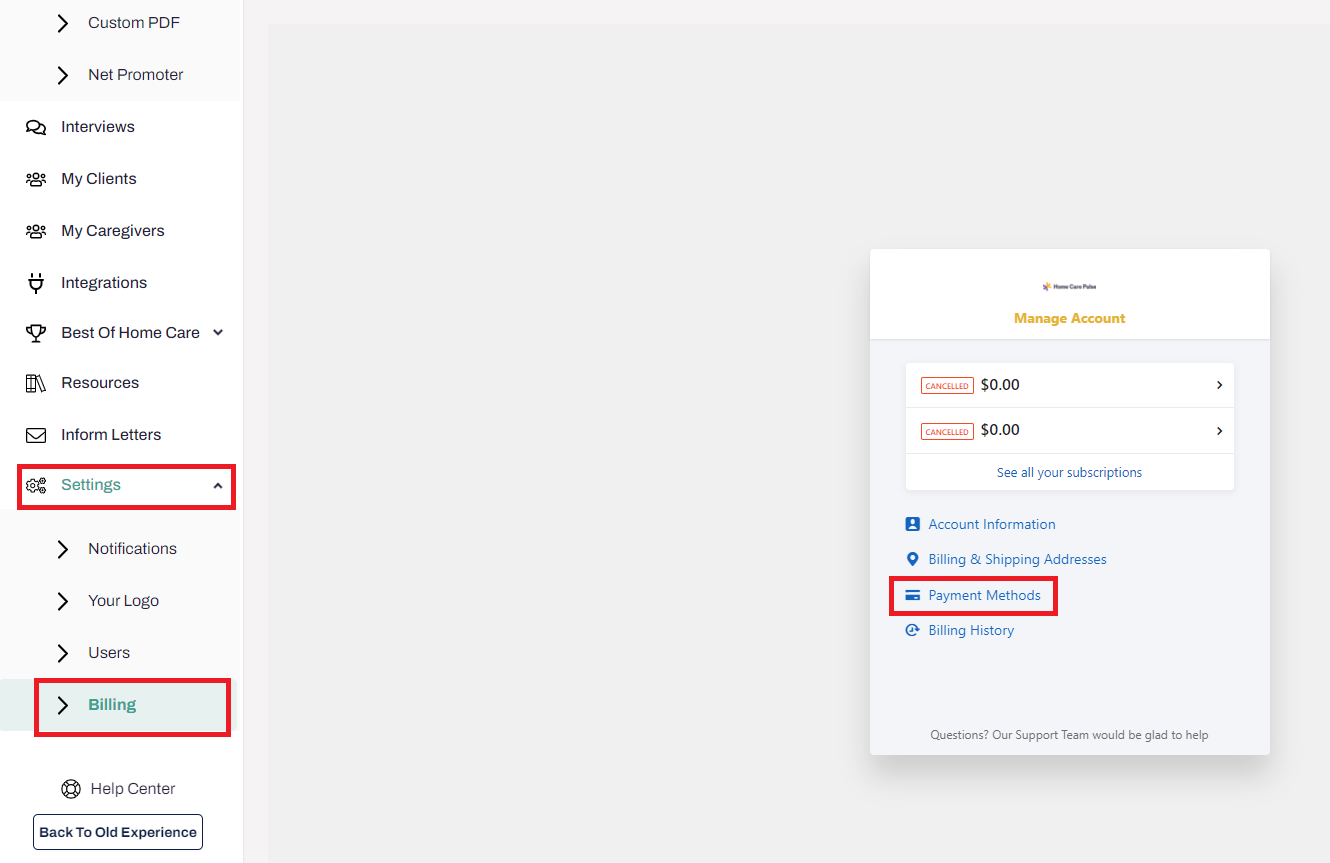The image size is (1330, 863).
Task: Select the My Clients people icon
Action: point(36,178)
